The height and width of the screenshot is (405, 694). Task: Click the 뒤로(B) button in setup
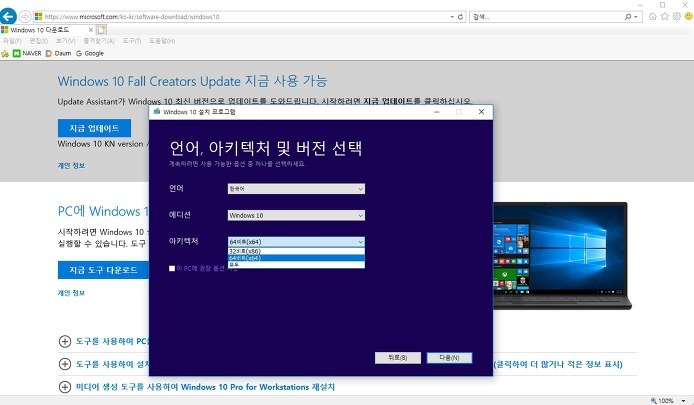tap(397, 358)
